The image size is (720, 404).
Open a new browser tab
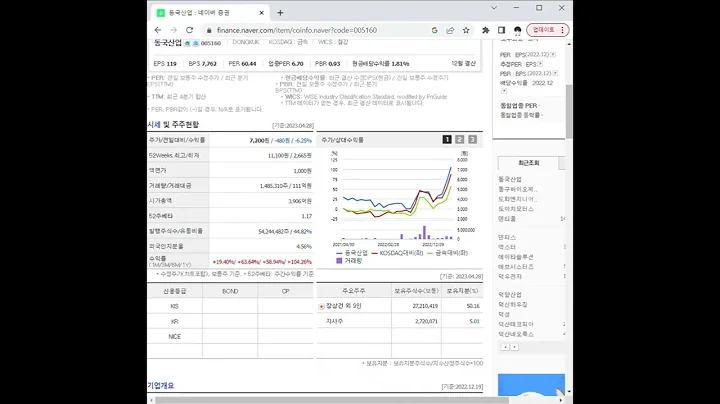[x=280, y=13]
